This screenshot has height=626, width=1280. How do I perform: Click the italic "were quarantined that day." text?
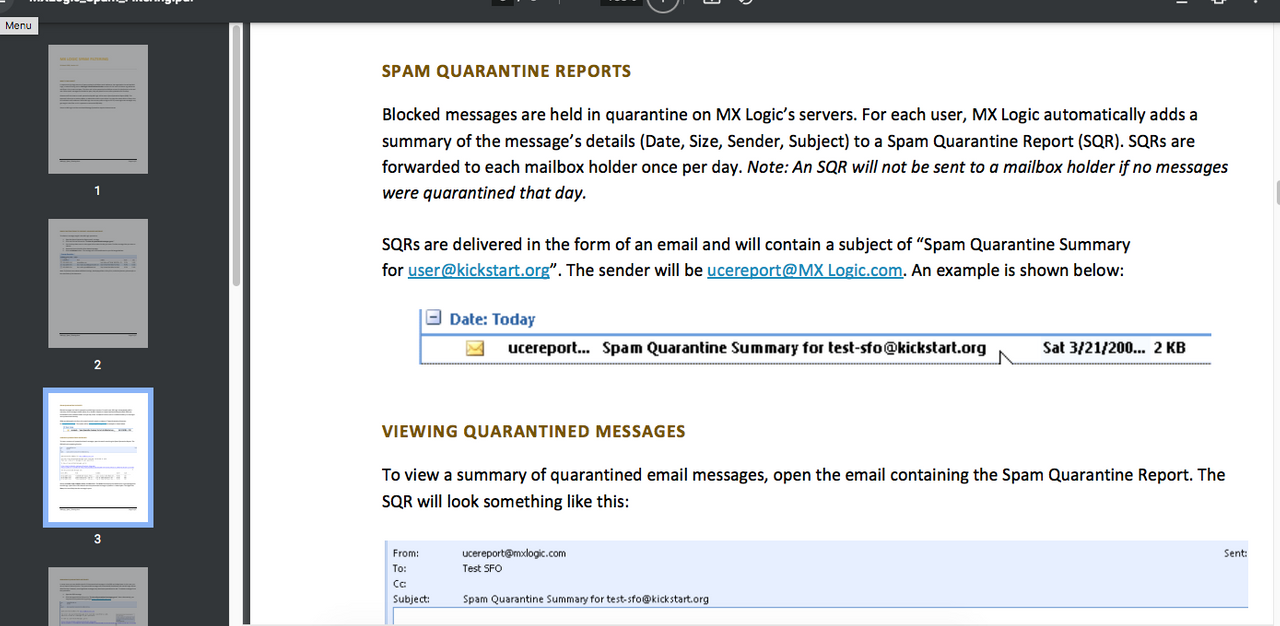[x=484, y=193]
